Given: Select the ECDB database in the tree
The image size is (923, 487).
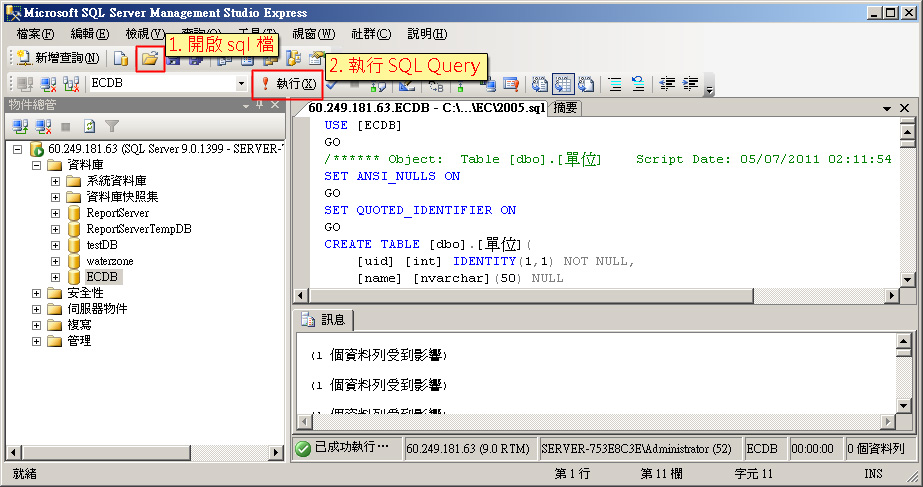Looking at the screenshot, I should pyautogui.click(x=102, y=277).
